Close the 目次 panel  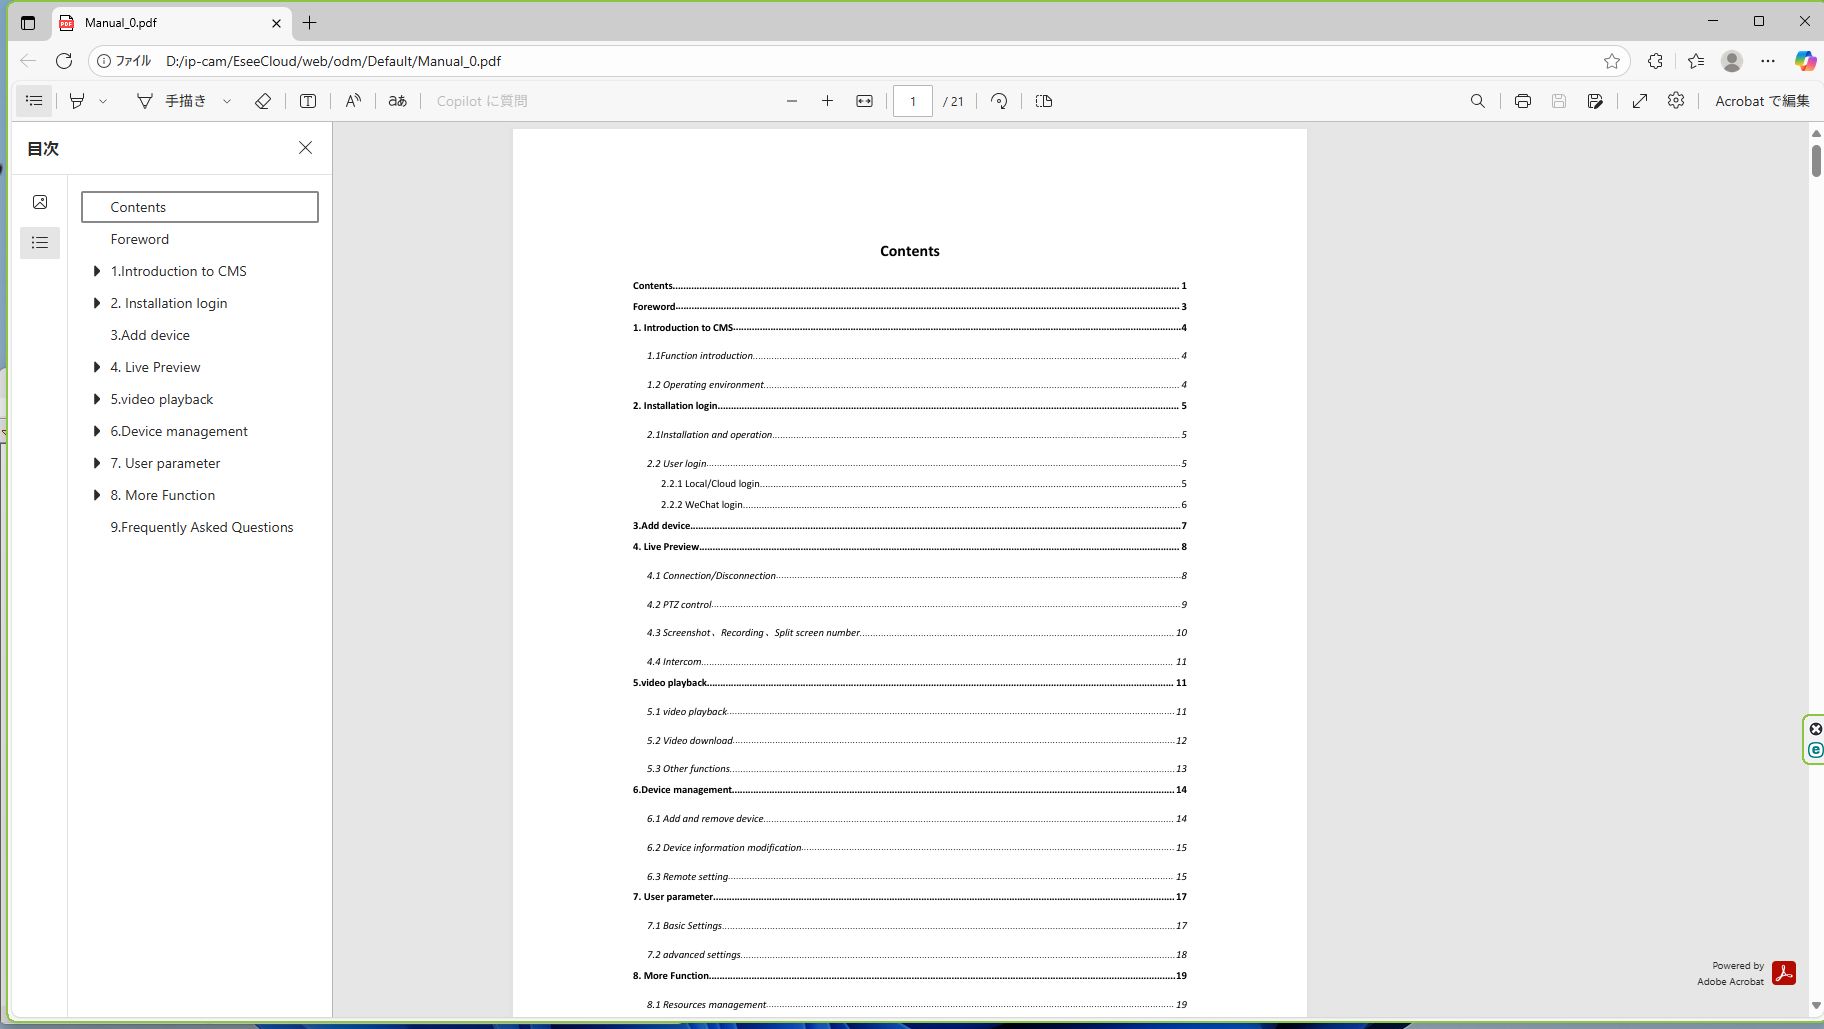(x=305, y=148)
